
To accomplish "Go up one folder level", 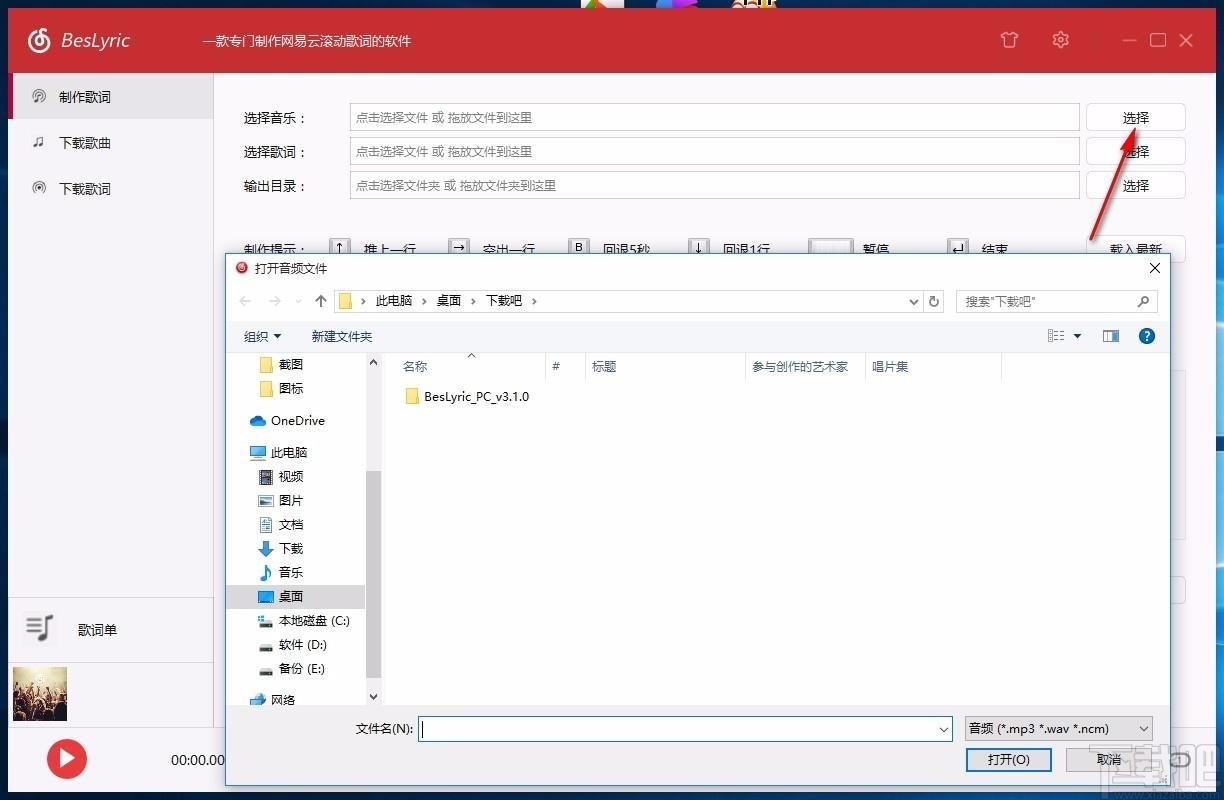I will pos(321,301).
